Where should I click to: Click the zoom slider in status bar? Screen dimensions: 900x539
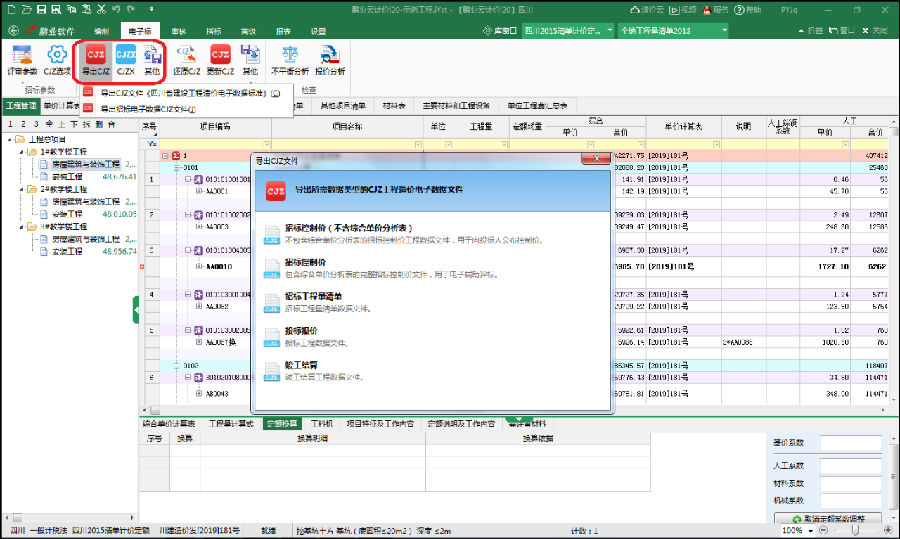[x=854, y=530]
